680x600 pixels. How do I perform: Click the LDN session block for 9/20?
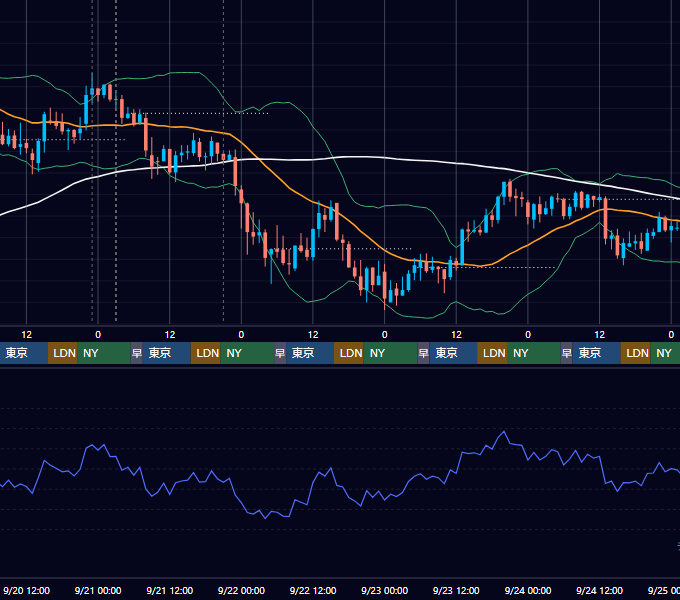click(62, 353)
